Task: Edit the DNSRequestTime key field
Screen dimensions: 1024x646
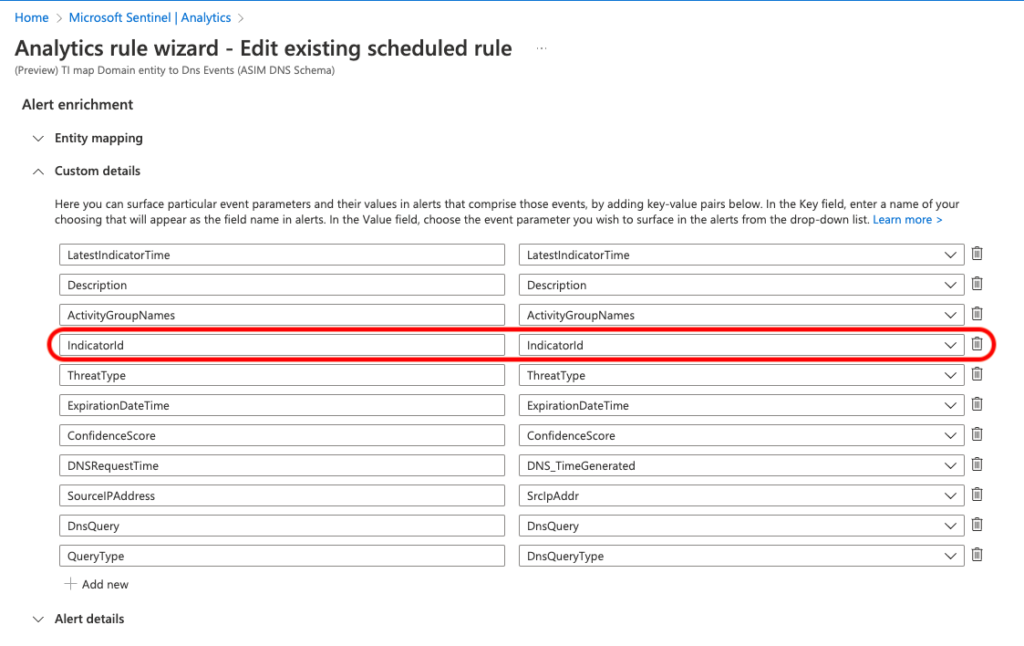Action: [281, 465]
